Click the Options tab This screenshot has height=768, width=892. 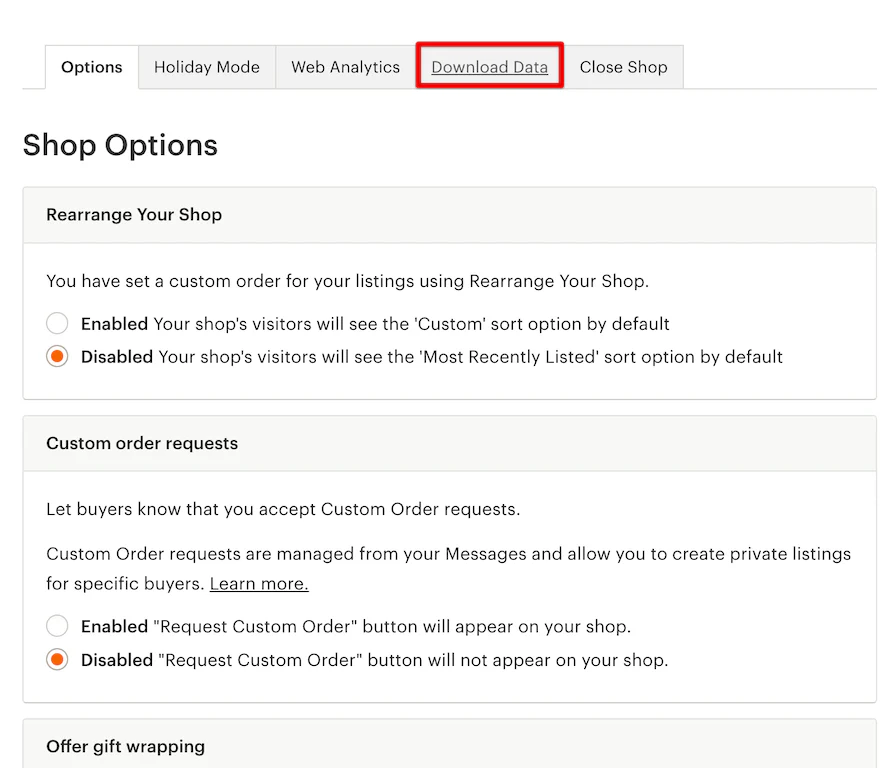[91, 67]
